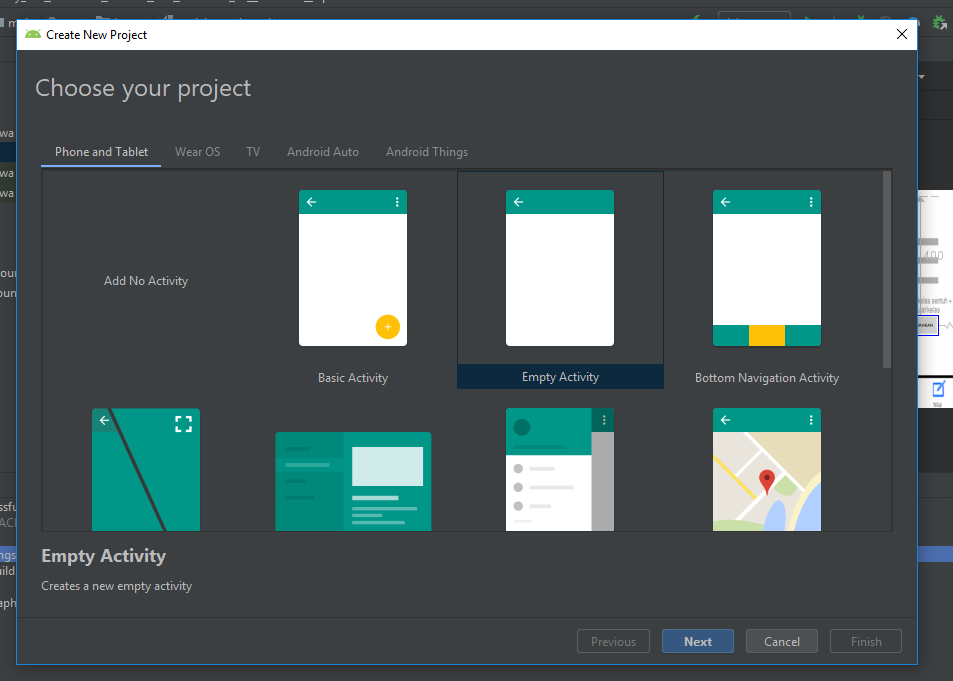
Task: Click the Bottom Navigation Activity label
Action: click(766, 378)
